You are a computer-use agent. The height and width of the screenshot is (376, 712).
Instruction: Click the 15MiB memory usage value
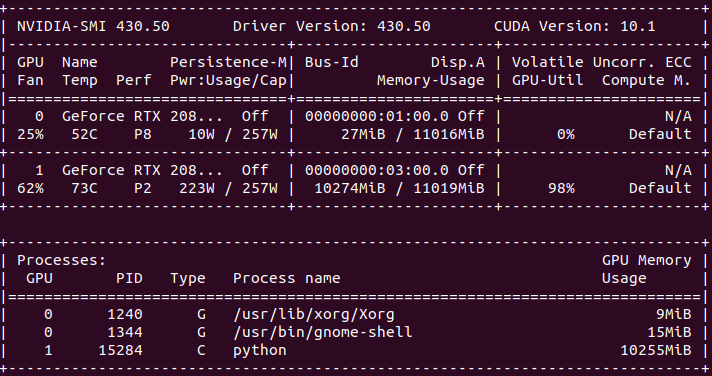669,332
